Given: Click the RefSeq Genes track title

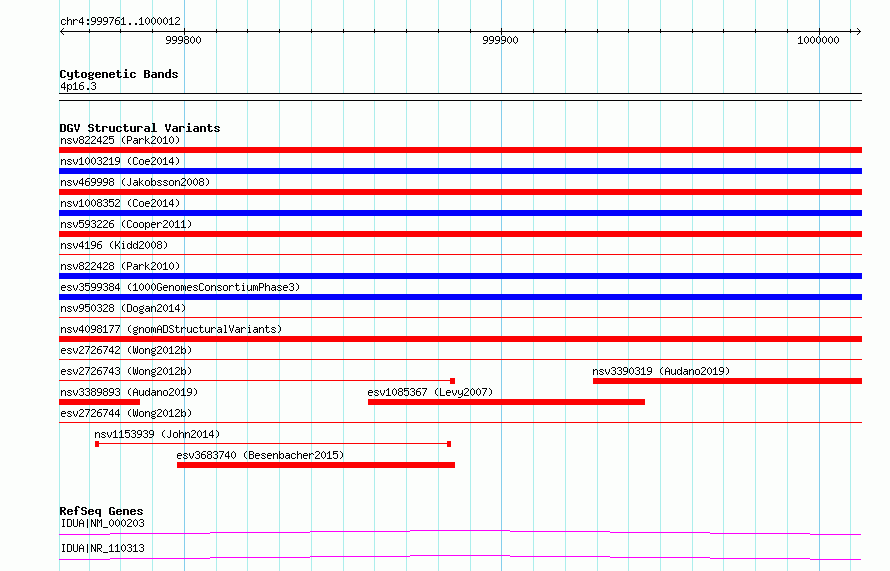Looking at the screenshot, I should point(101,511).
